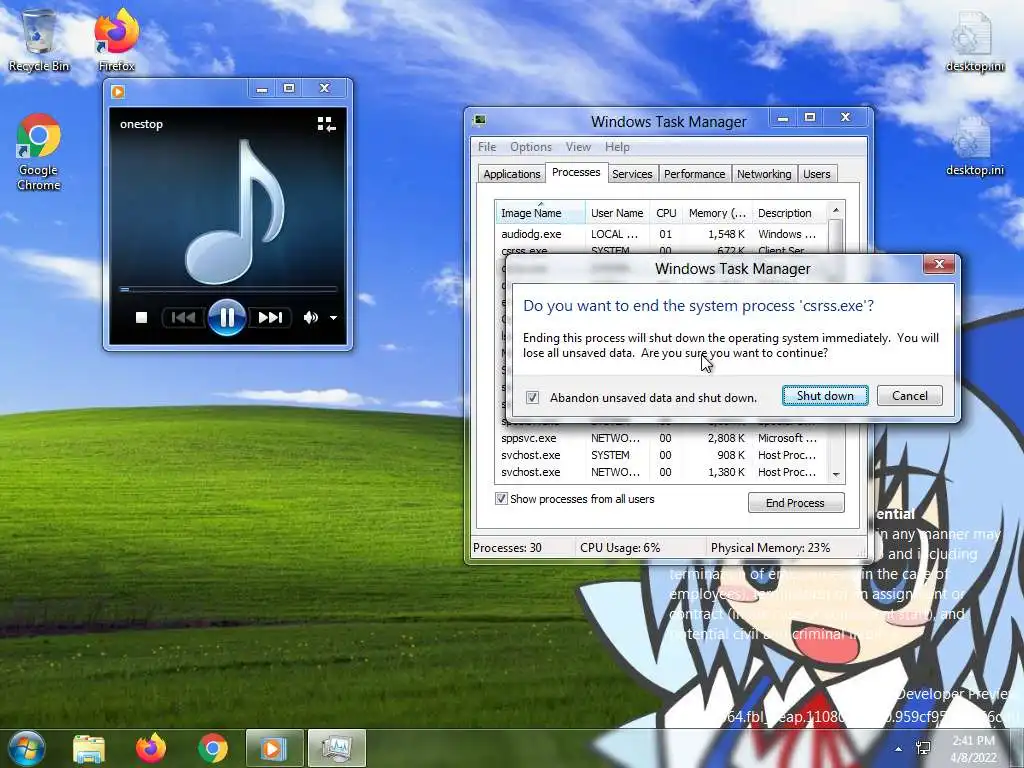The image size is (1024, 768).
Task: Show hidden system tray icons
Action: click(x=899, y=749)
